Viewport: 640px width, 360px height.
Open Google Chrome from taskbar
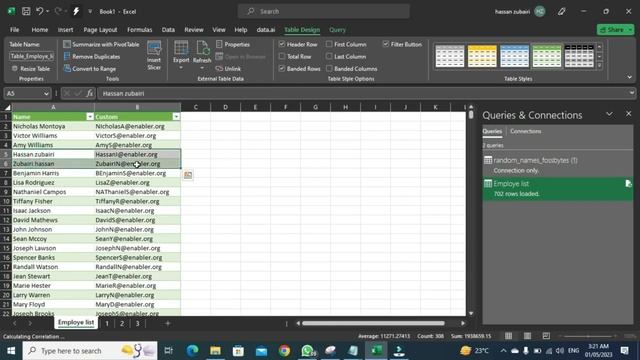coord(284,351)
